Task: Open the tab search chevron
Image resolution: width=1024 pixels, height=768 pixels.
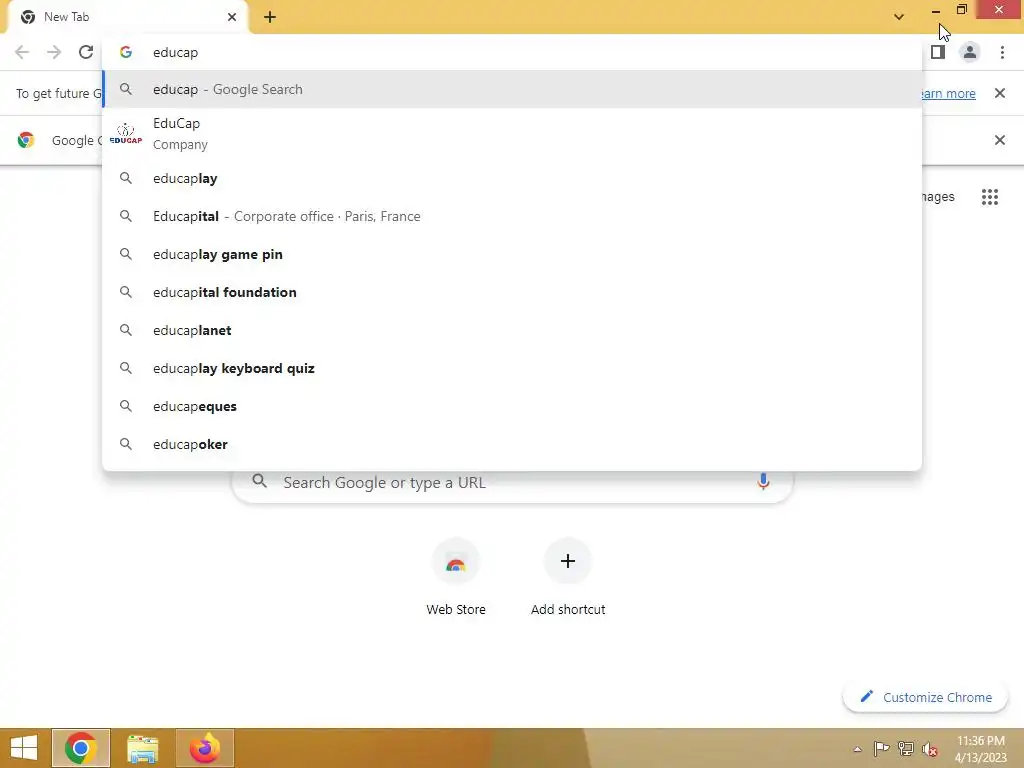Action: click(x=899, y=16)
